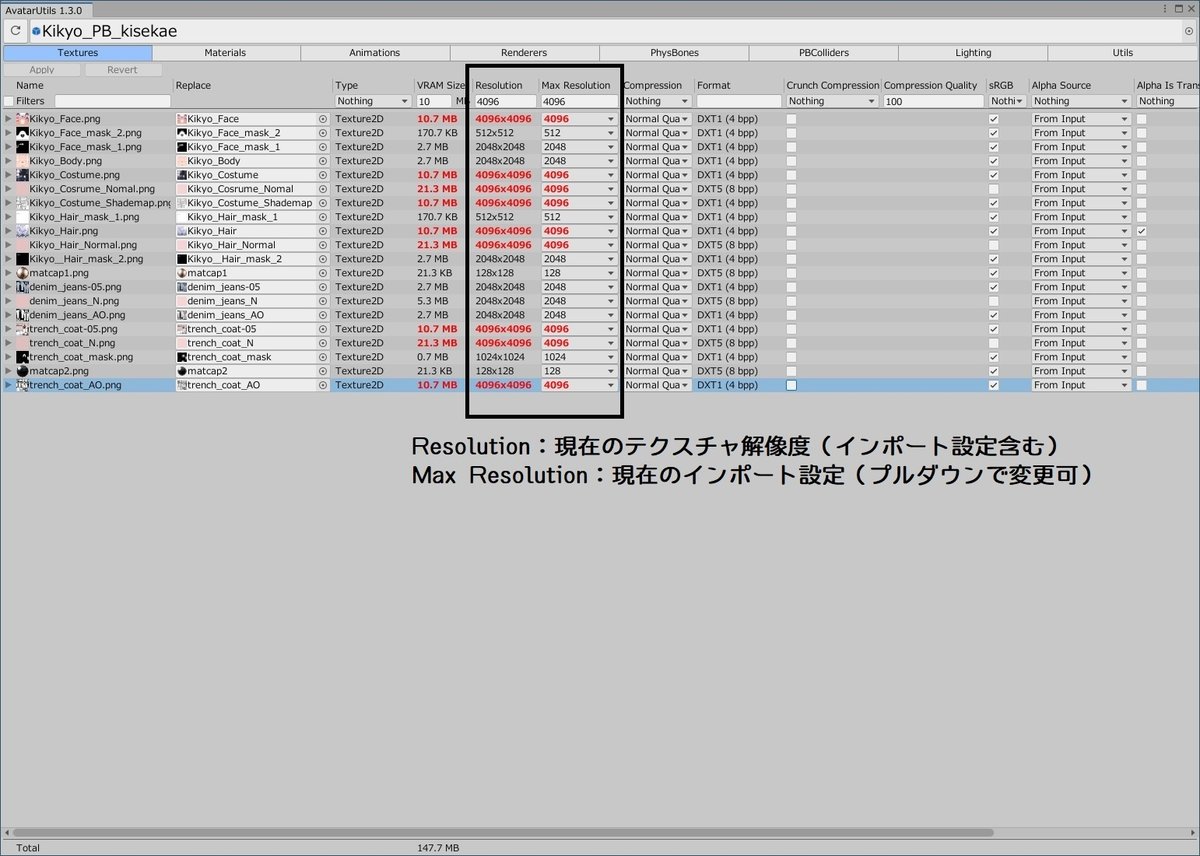Open the Compression filter dropdown showing Nothing
Screen dimensions: 1200x856
point(655,100)
